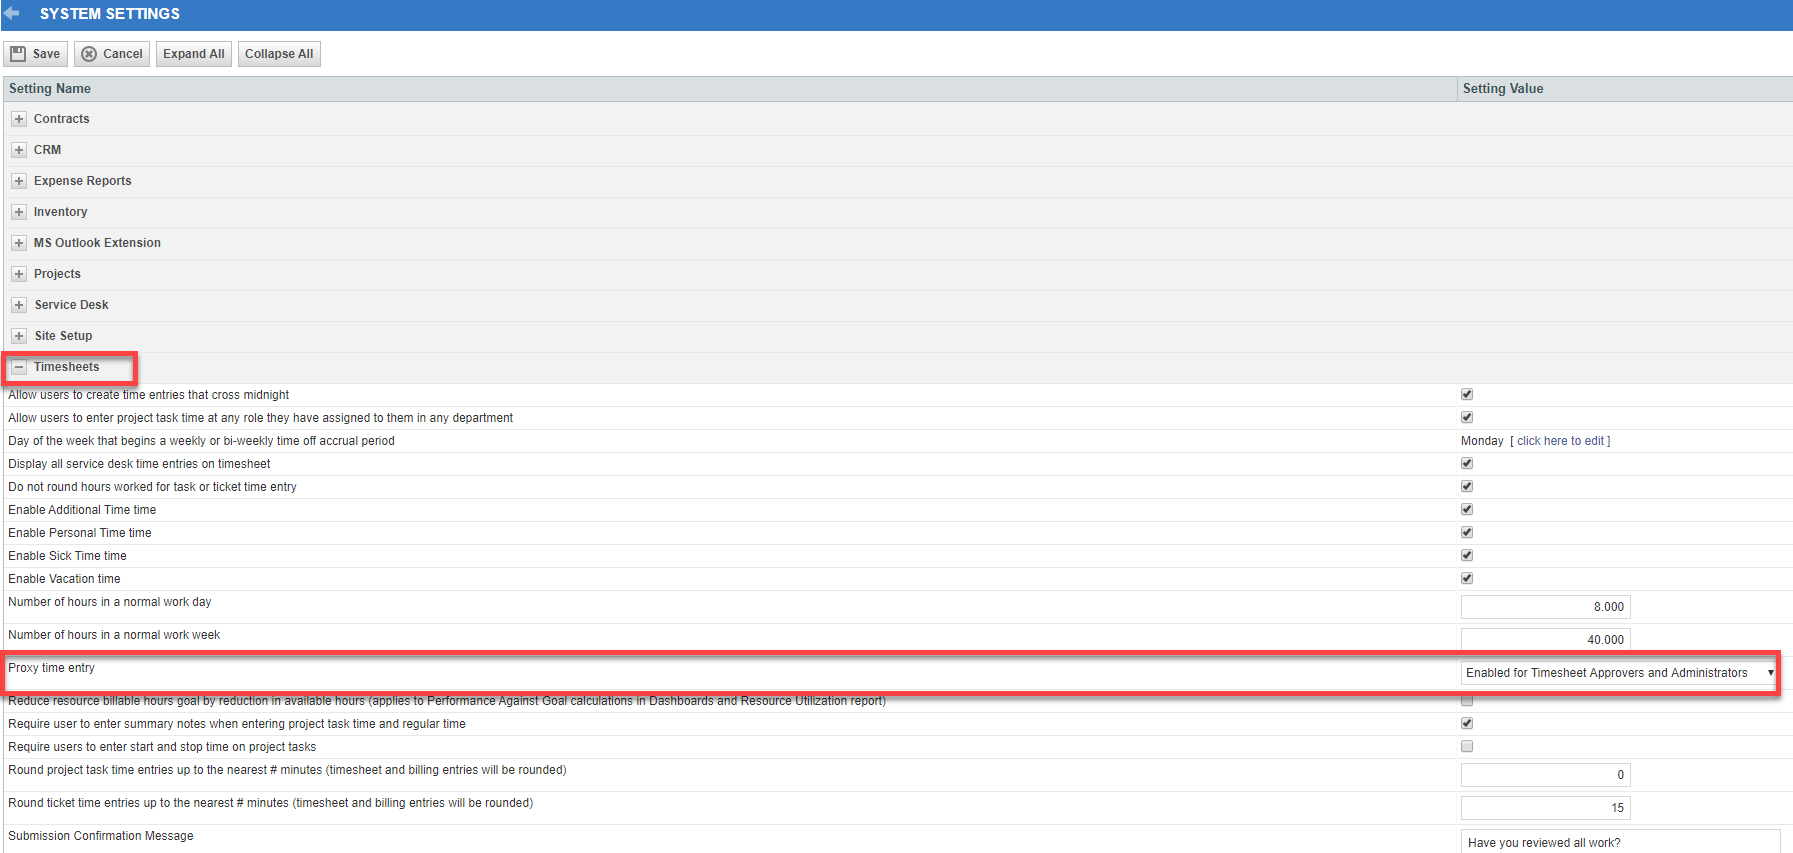Click the back arrow beside System Settings
Viewport: 1793px width, 853px height.
pyautogui.click(x=12, y=13)
